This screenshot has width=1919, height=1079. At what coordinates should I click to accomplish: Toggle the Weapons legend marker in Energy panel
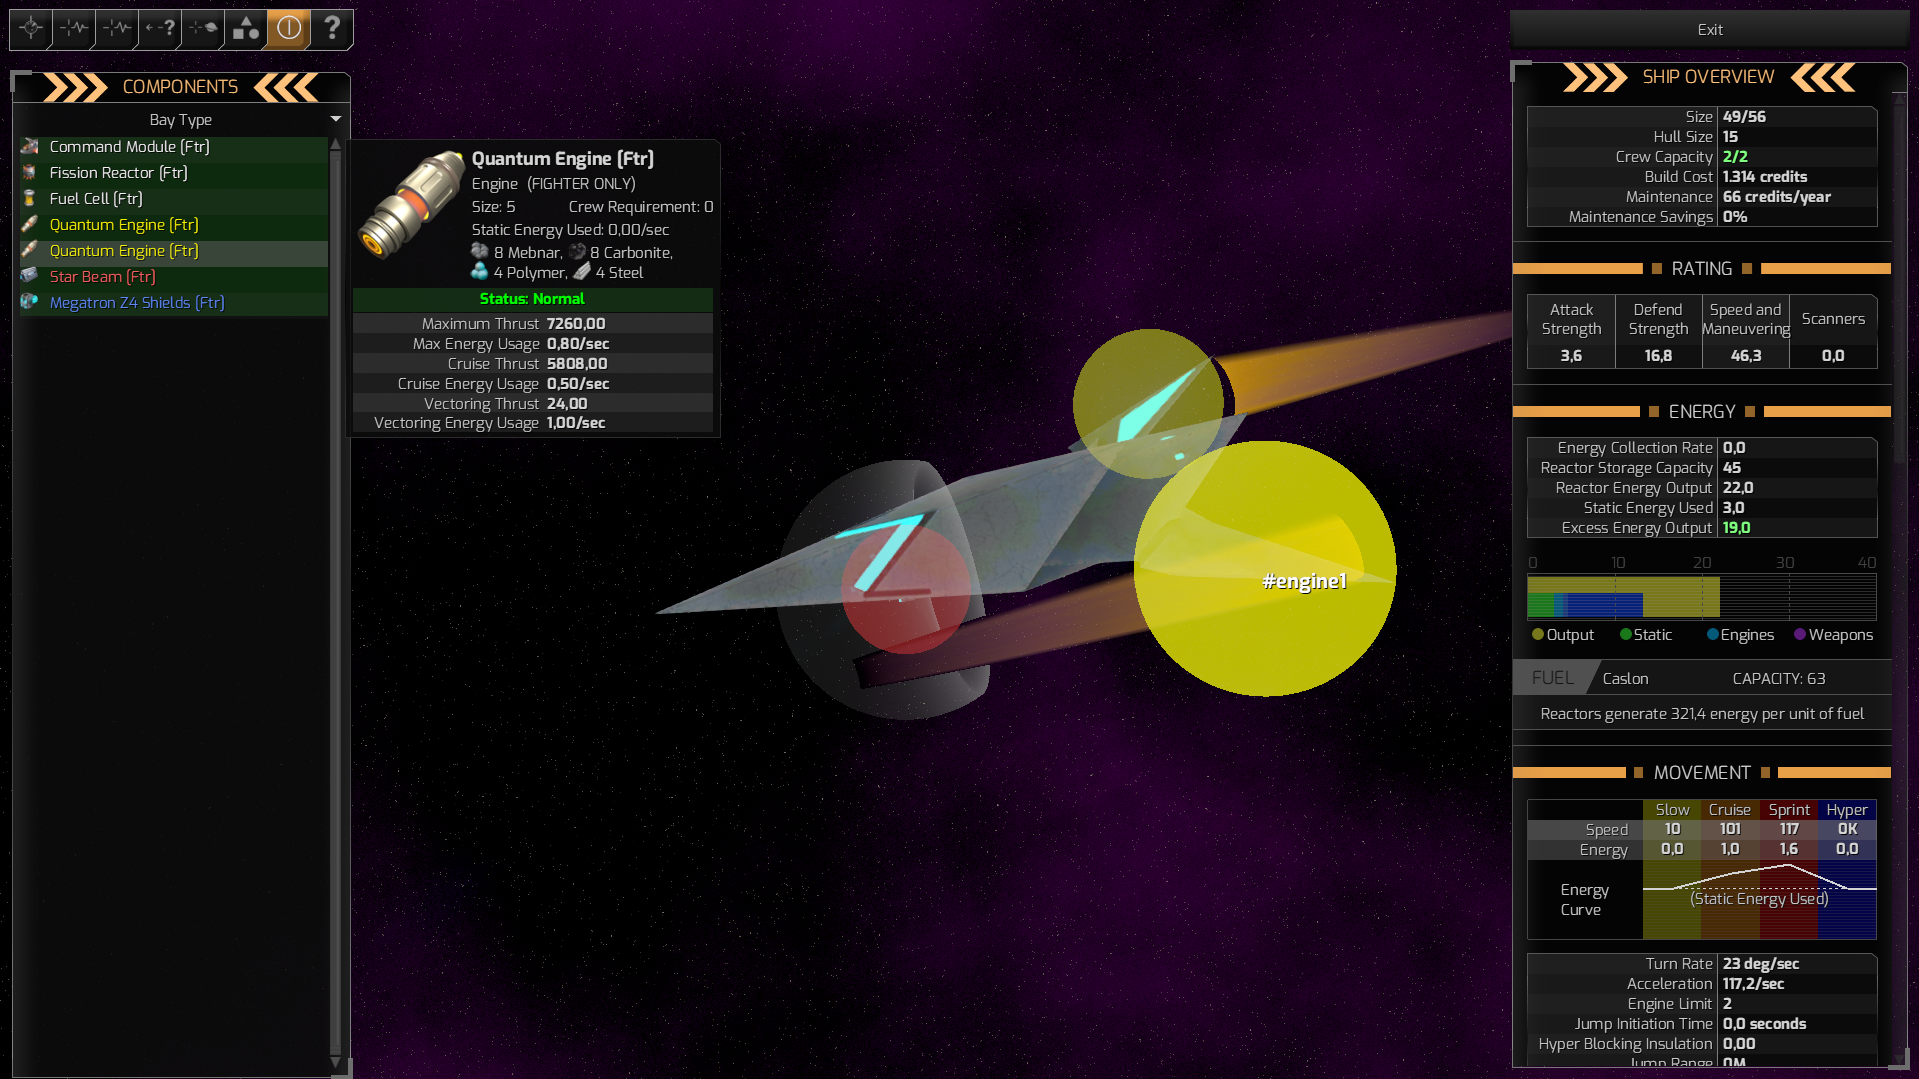[x=1799, y=634]
